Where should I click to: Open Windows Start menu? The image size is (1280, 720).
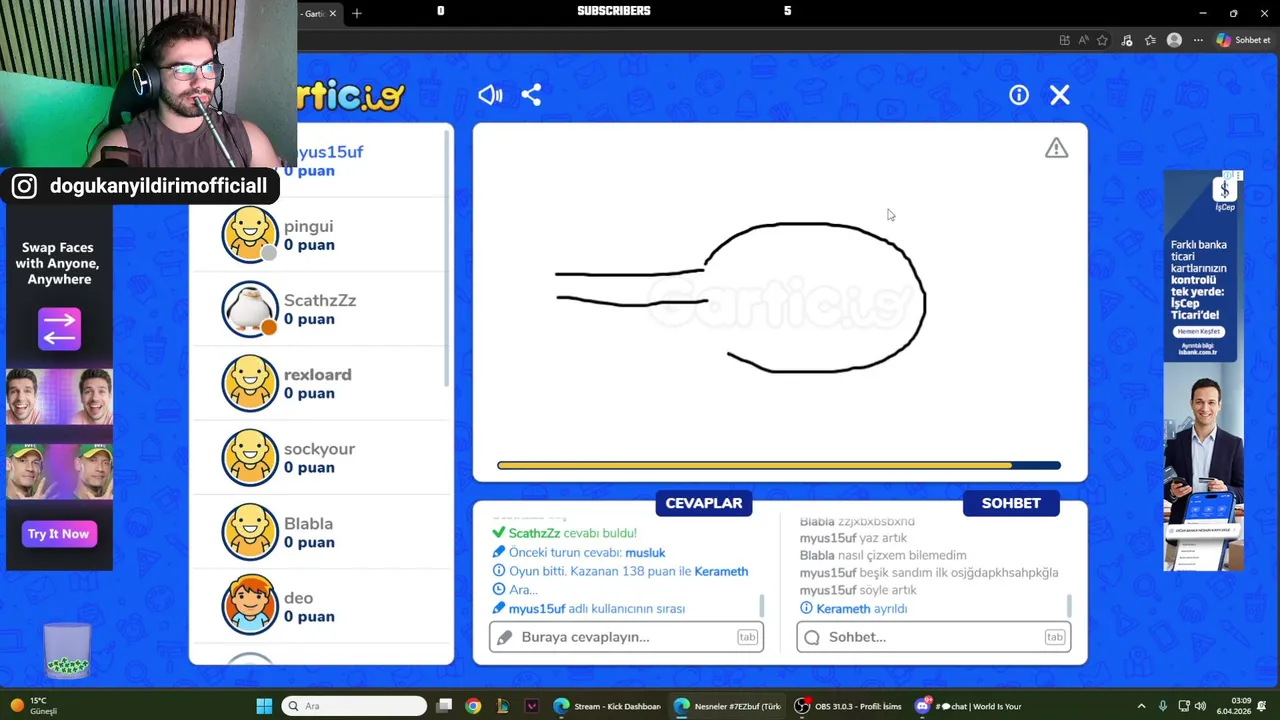264,706
